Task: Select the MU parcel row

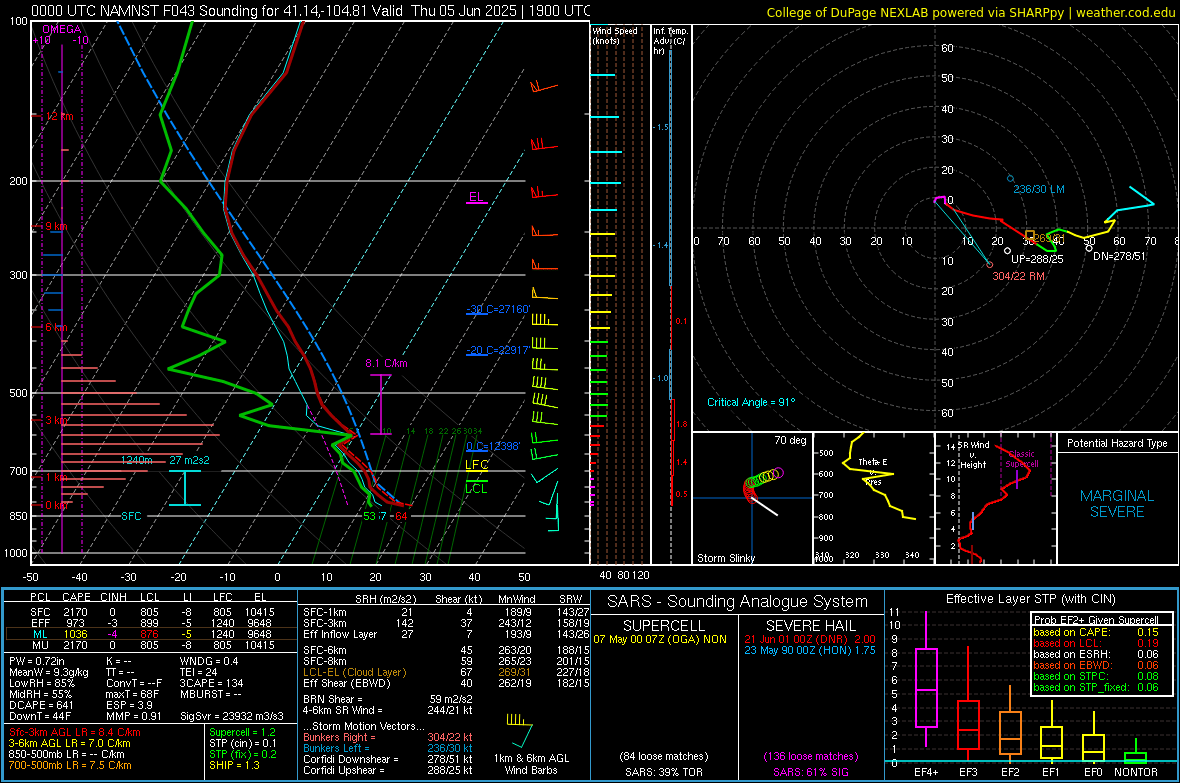Action: pos(151,644)
